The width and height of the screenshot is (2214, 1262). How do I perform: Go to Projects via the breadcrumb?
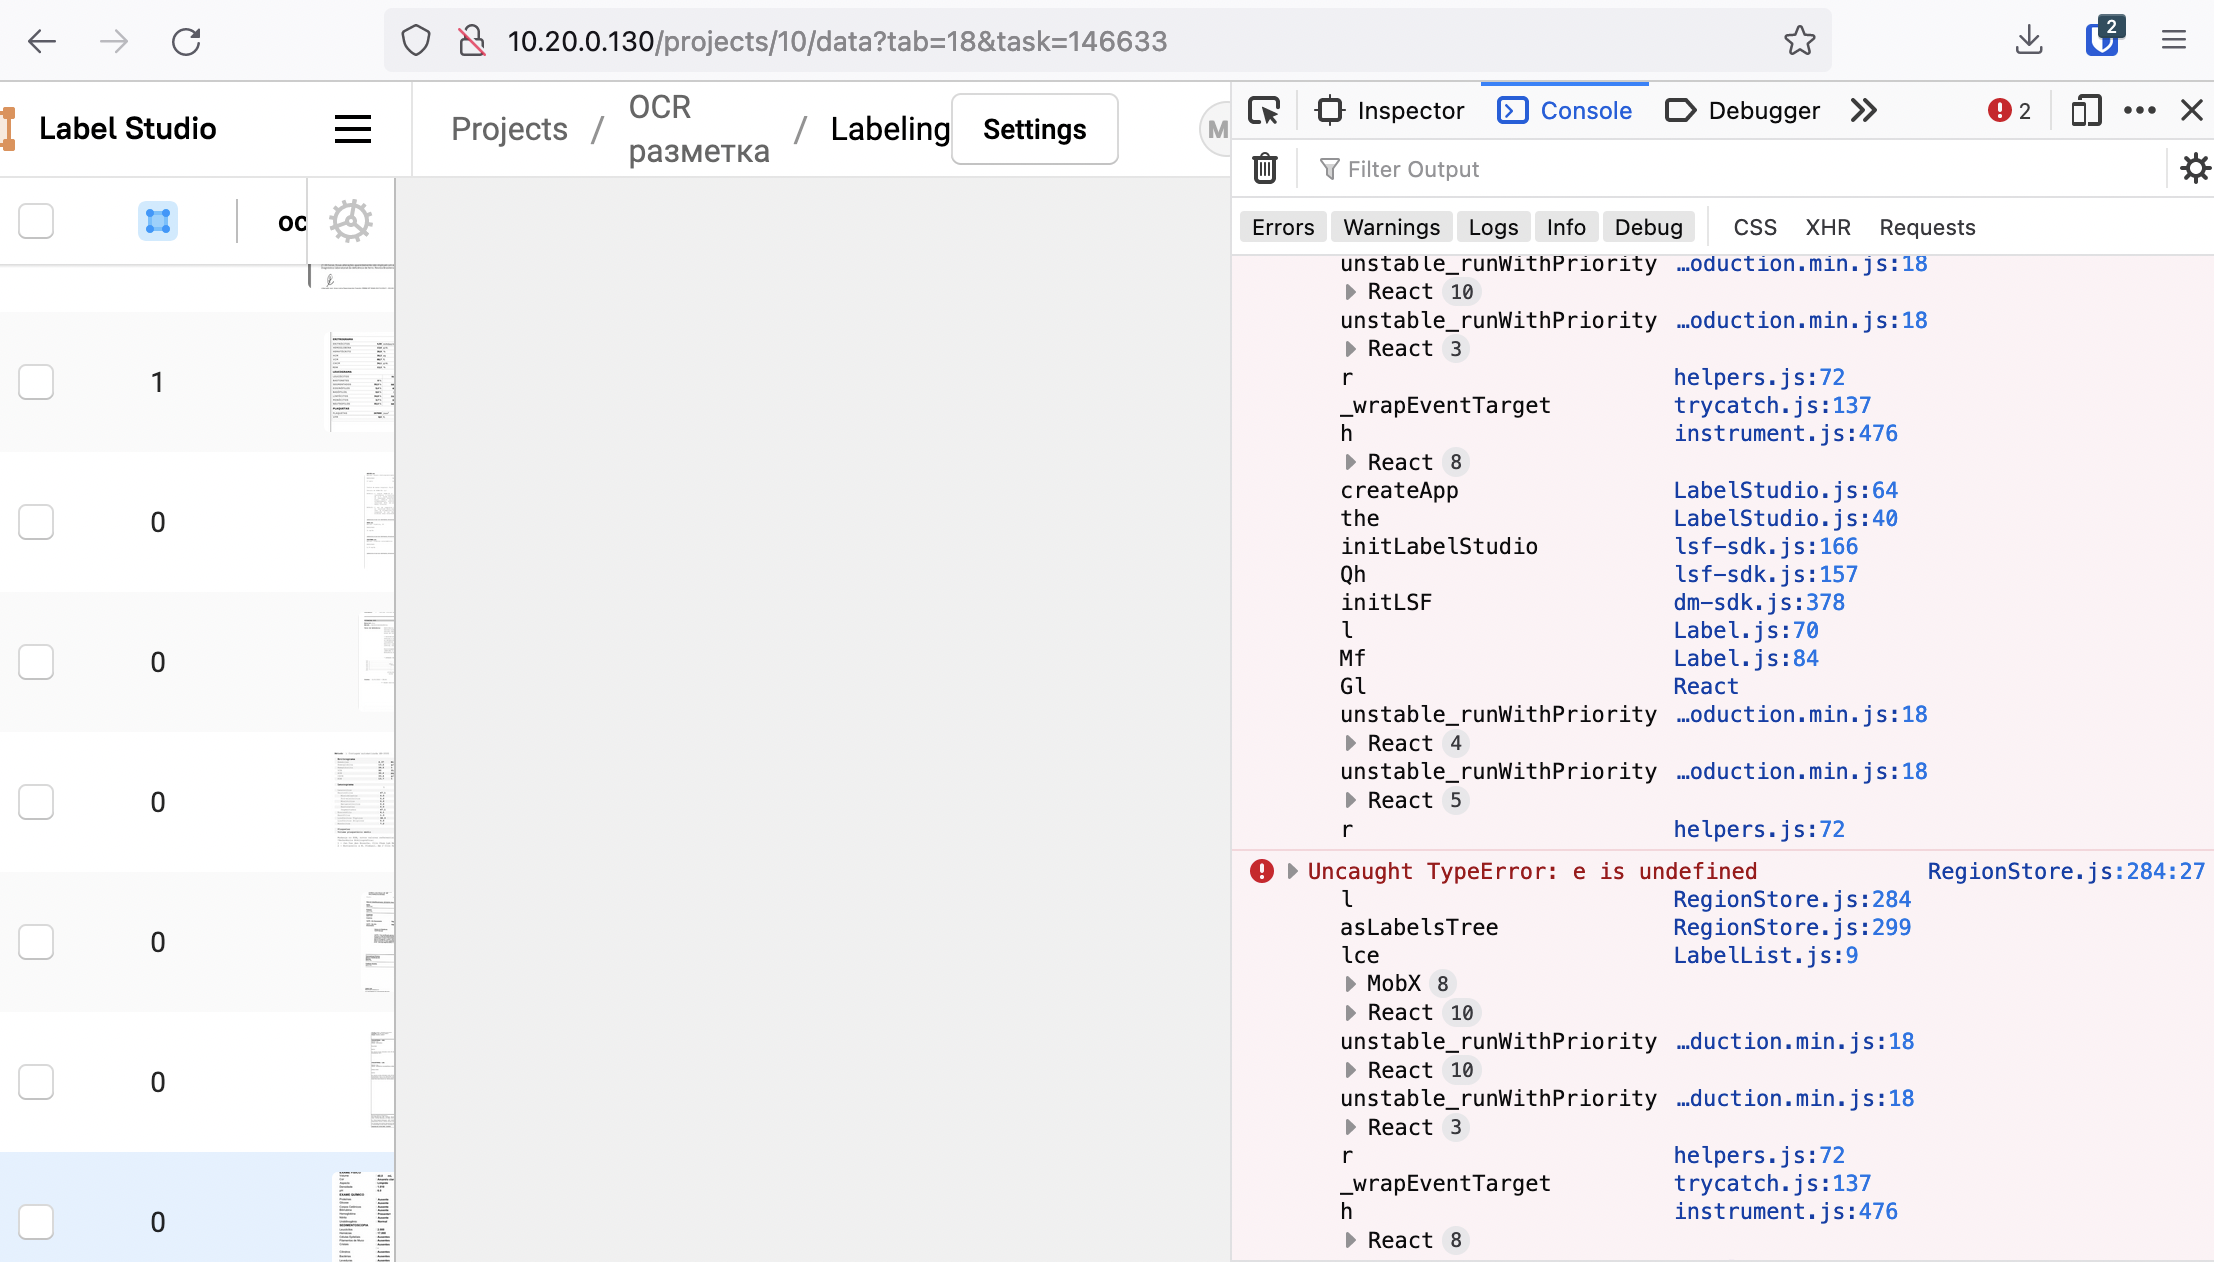(508, 128)
